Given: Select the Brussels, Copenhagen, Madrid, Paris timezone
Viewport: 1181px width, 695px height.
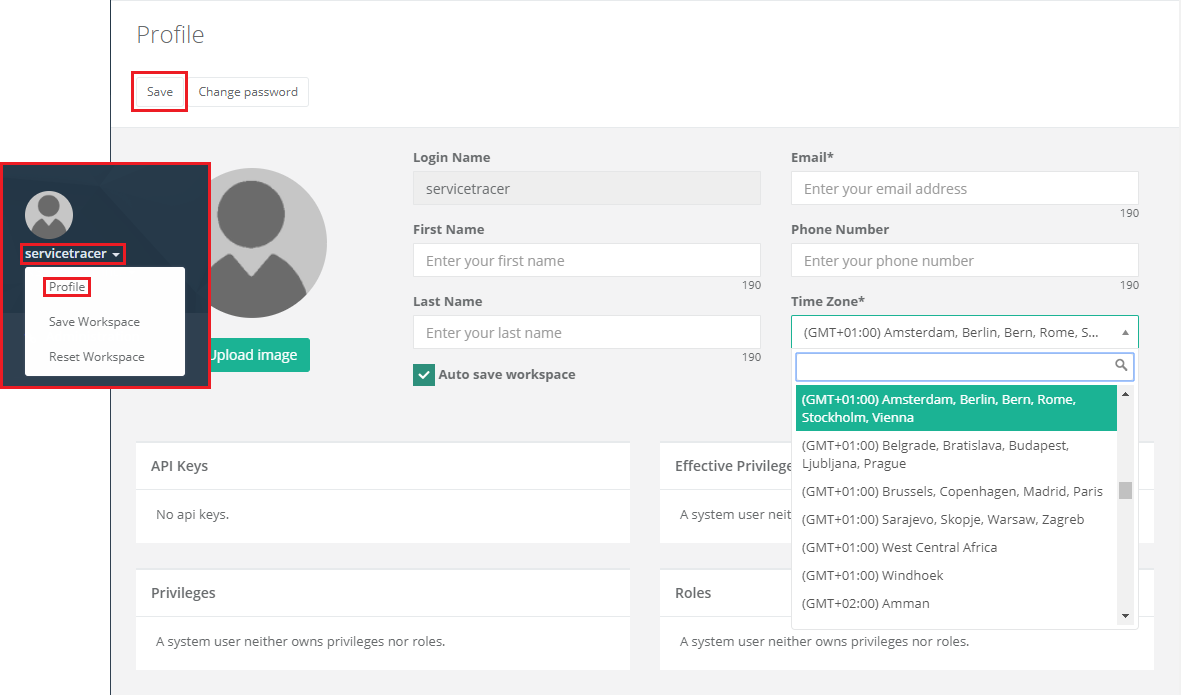Looking at the screenshot, I should coord(952,492).
